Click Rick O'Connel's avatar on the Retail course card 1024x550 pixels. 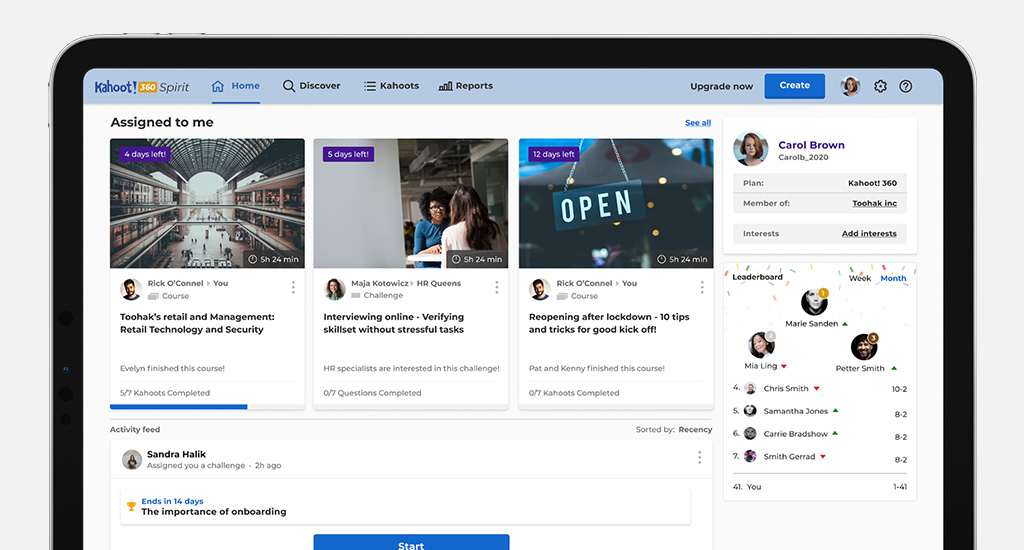(x=131, y=289)
